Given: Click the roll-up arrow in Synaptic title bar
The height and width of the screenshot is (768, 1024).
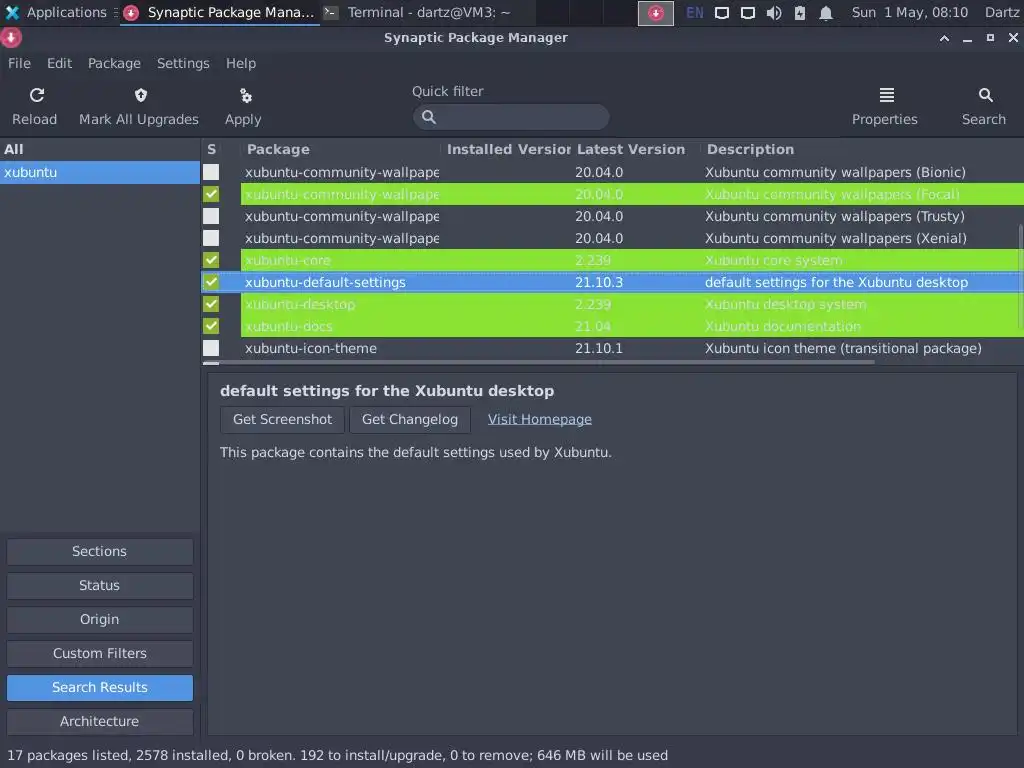Looking at the screenshot, I should coord(944,38).
